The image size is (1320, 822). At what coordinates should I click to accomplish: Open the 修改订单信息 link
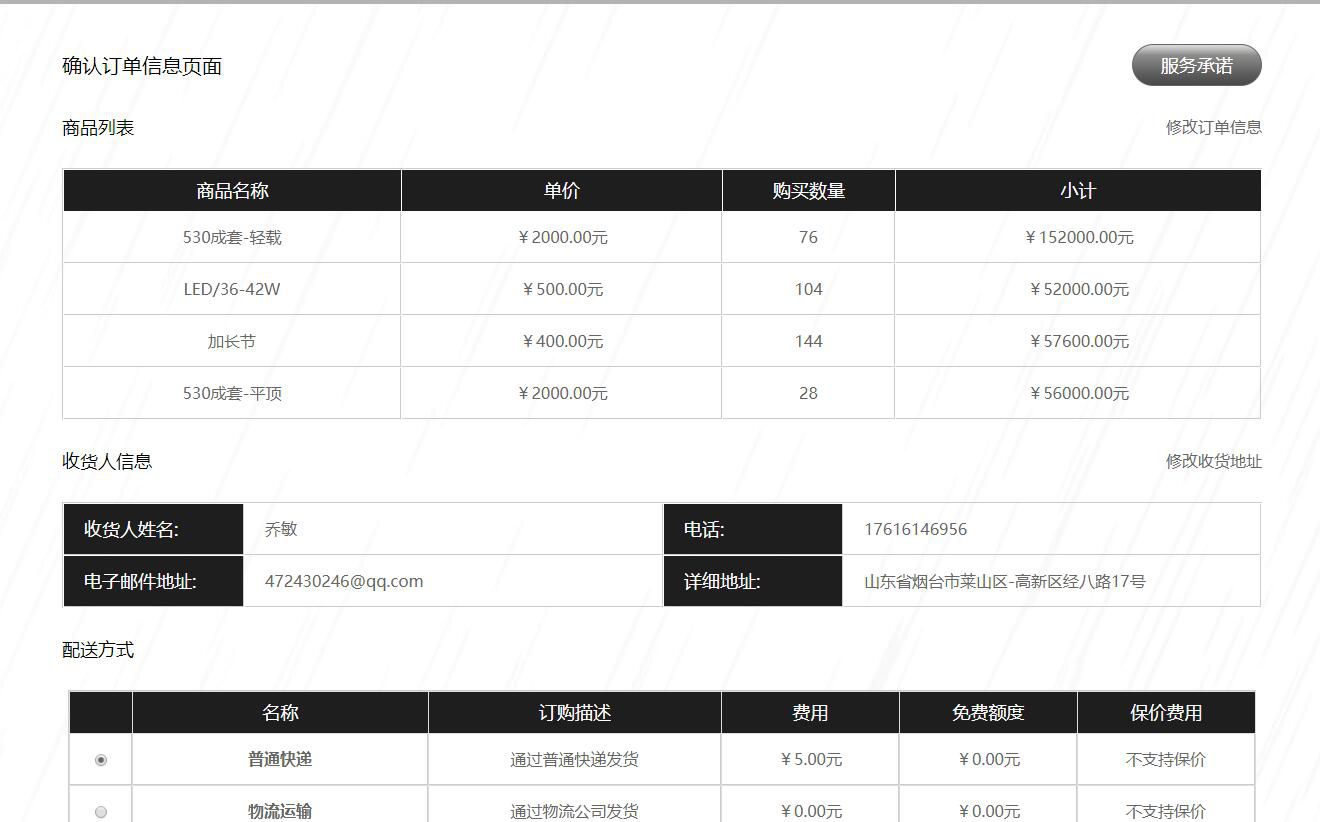1213,127
